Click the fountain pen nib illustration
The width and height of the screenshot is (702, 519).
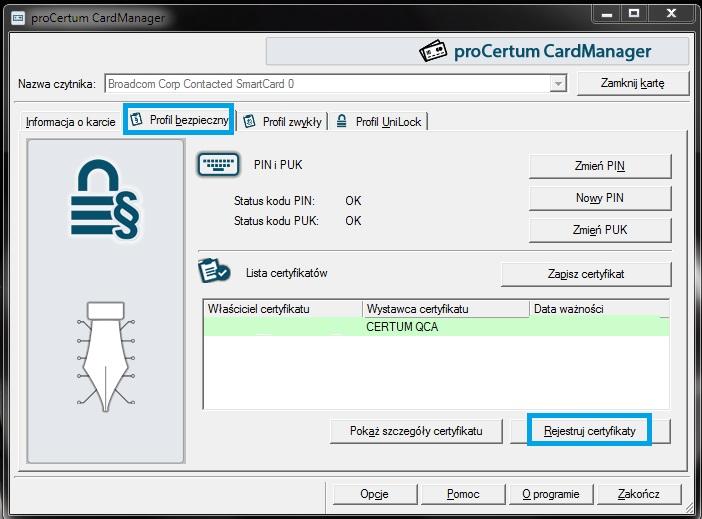tap(106, 356)
